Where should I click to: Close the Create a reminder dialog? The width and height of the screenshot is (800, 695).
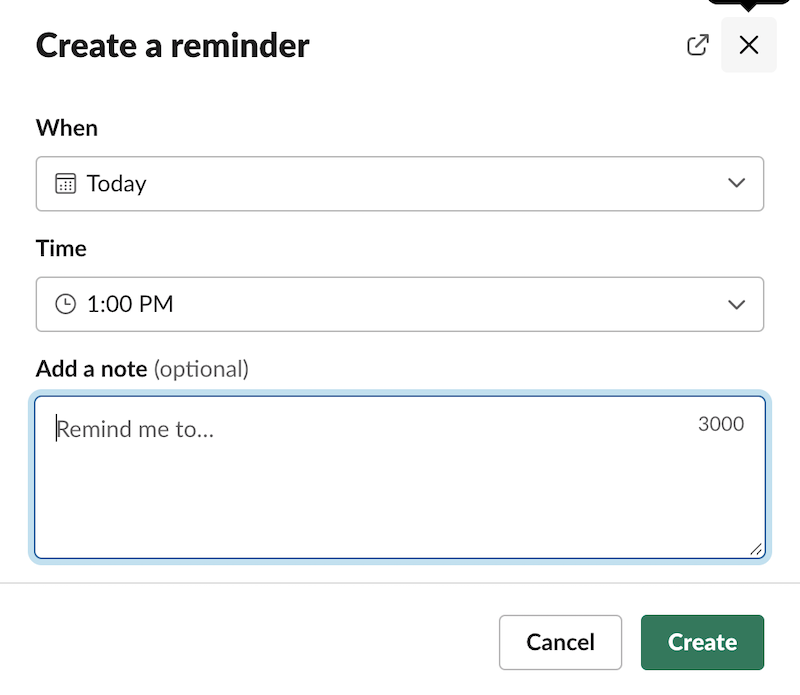(x=748, y=45)
